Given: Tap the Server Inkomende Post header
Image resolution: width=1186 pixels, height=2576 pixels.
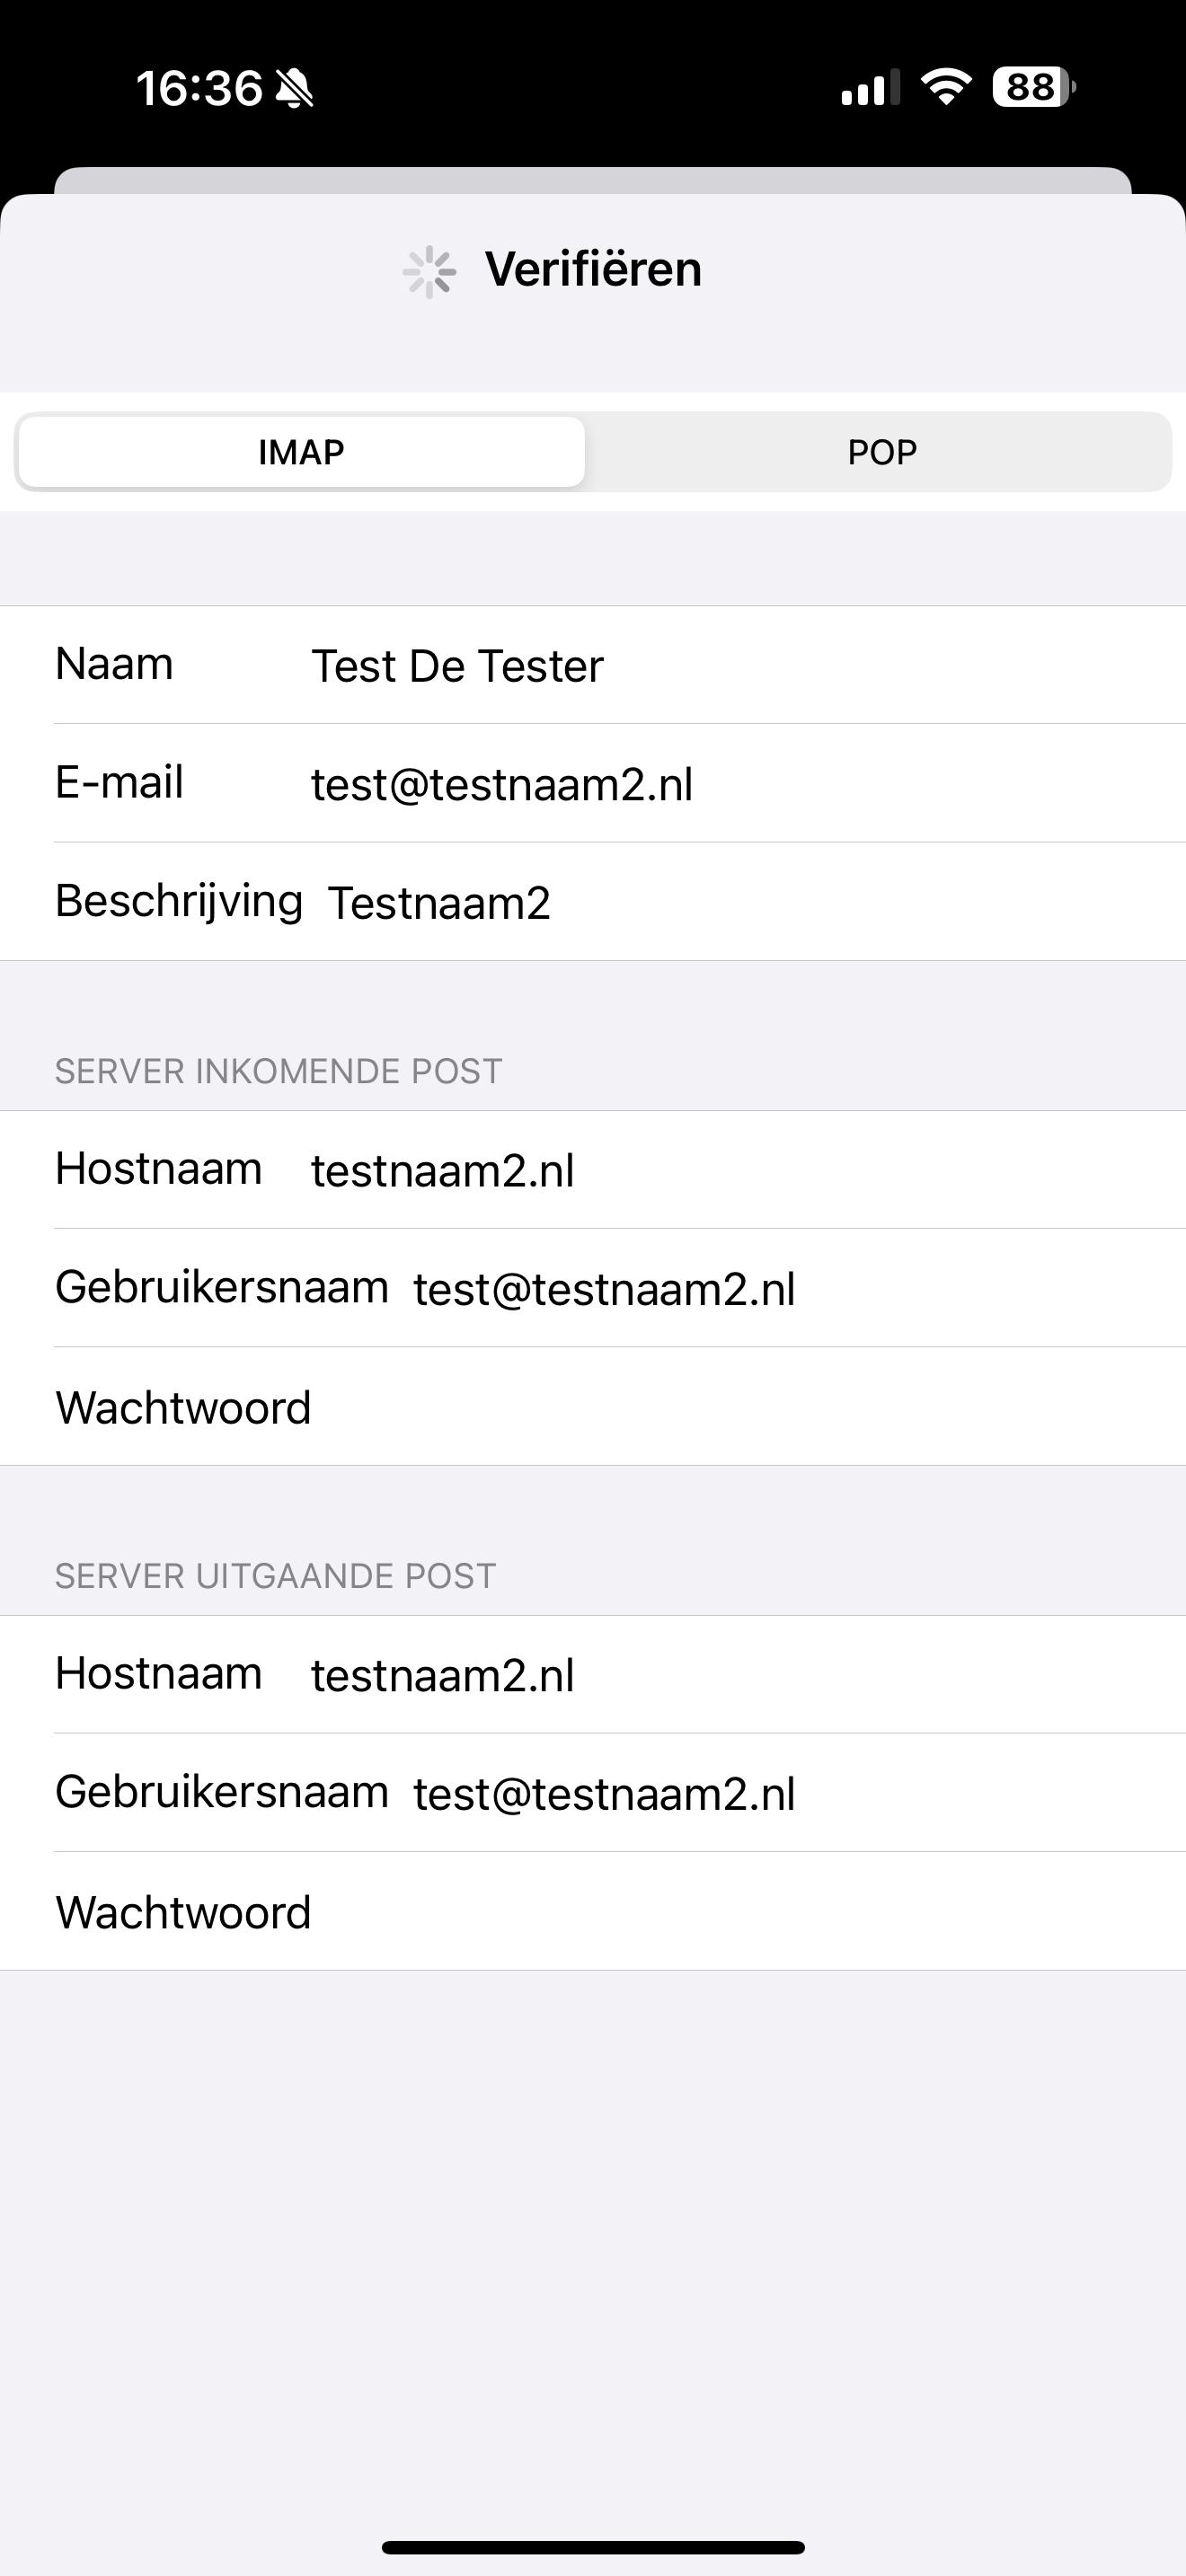Looking at the screenshot, I should [x=278, y=1072].
